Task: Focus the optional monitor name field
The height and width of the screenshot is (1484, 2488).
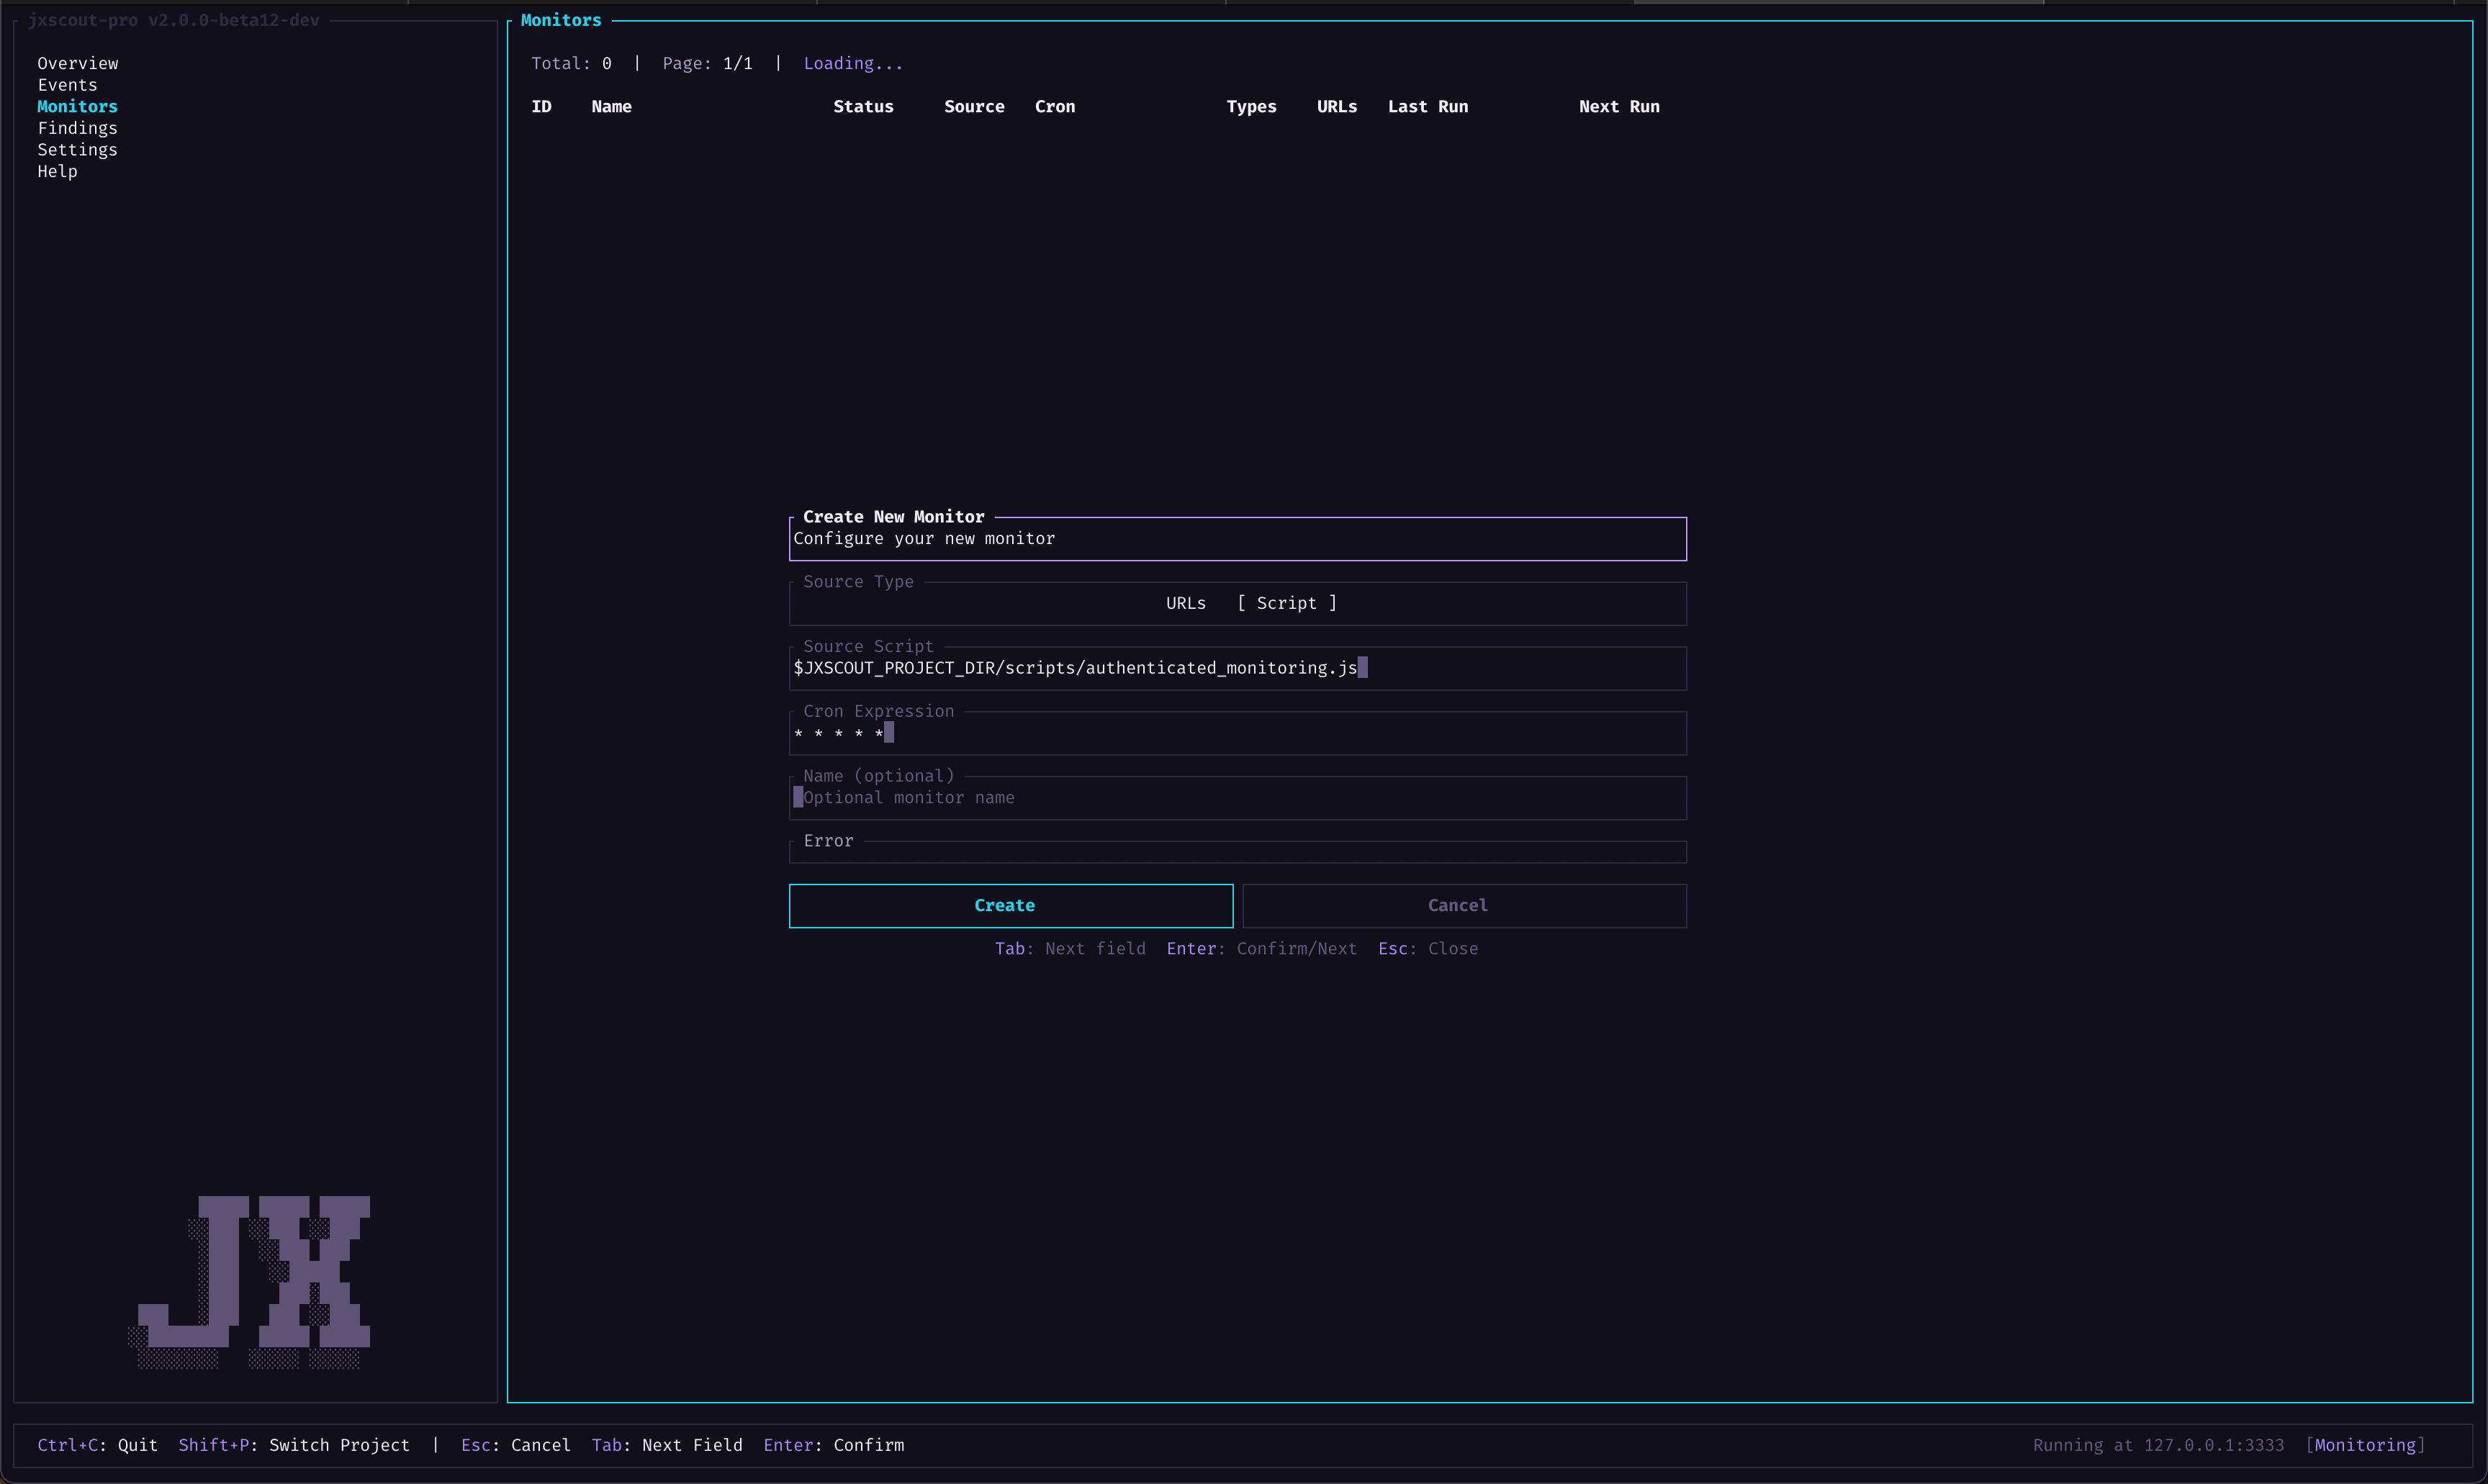Action: click(1238, 798)
